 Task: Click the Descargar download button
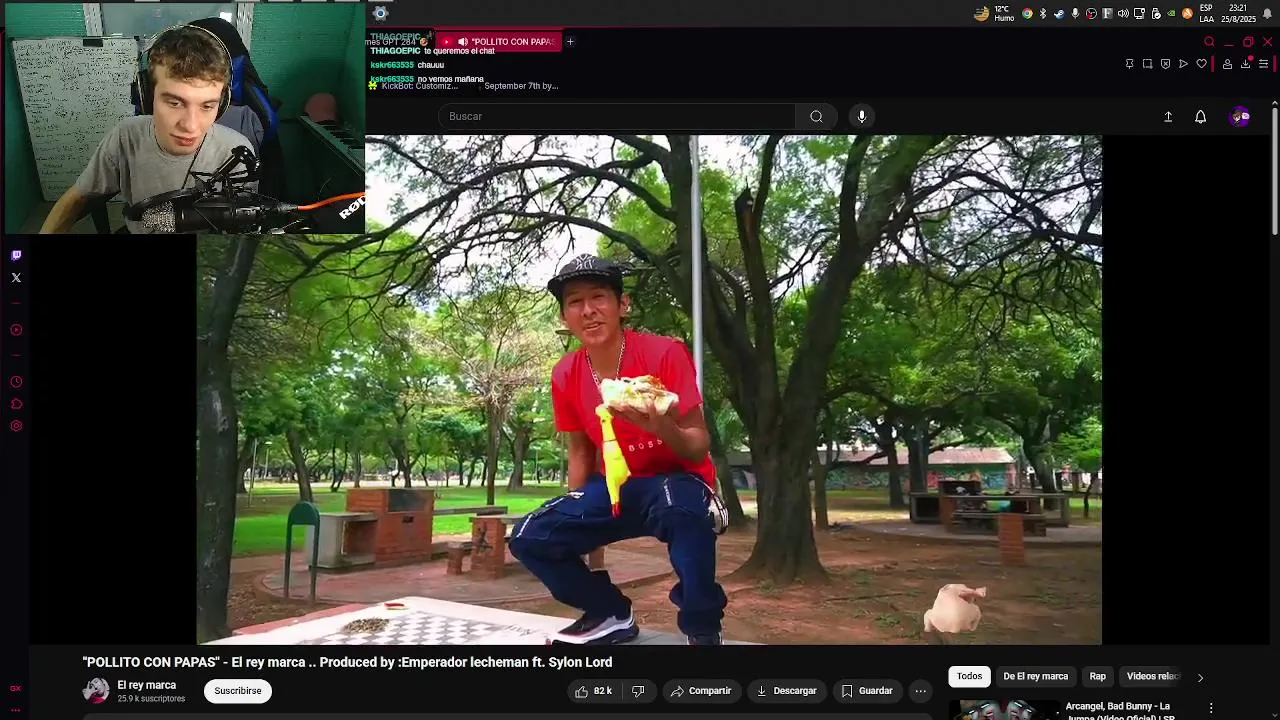(x=786, y=691)
